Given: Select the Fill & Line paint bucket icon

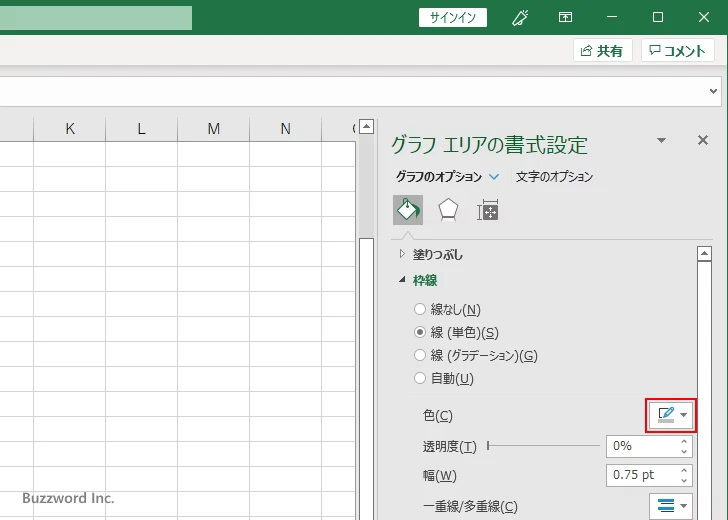Looking at the screenshot, I should pyautogui.click(x=408, y=209).
